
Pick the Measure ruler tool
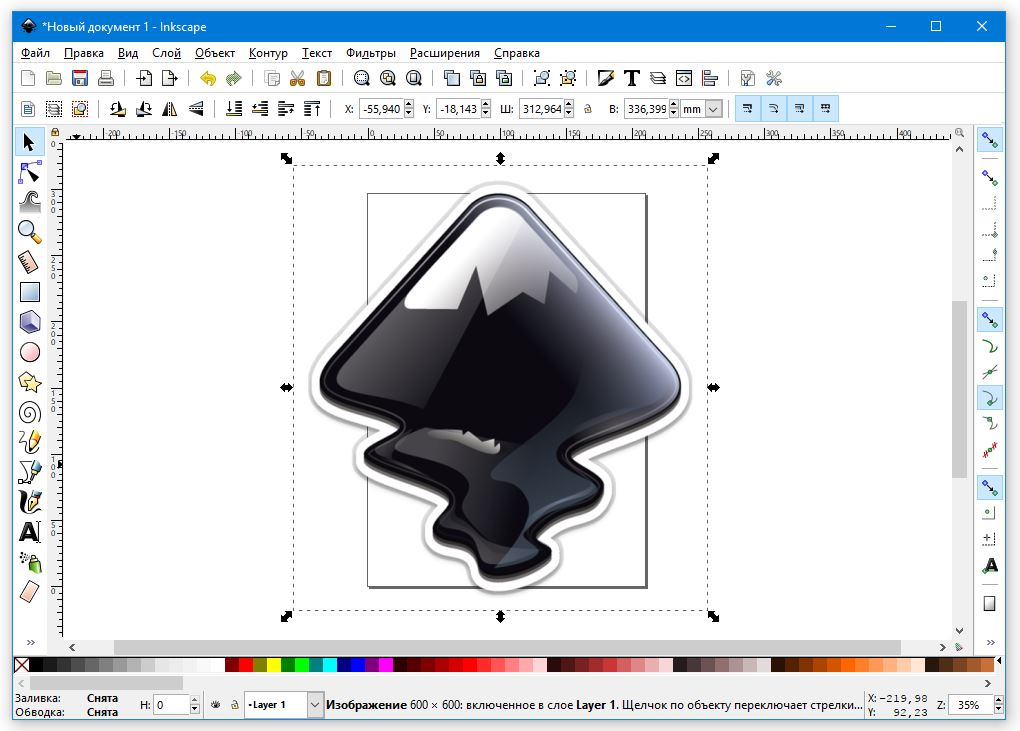(29, 262)
